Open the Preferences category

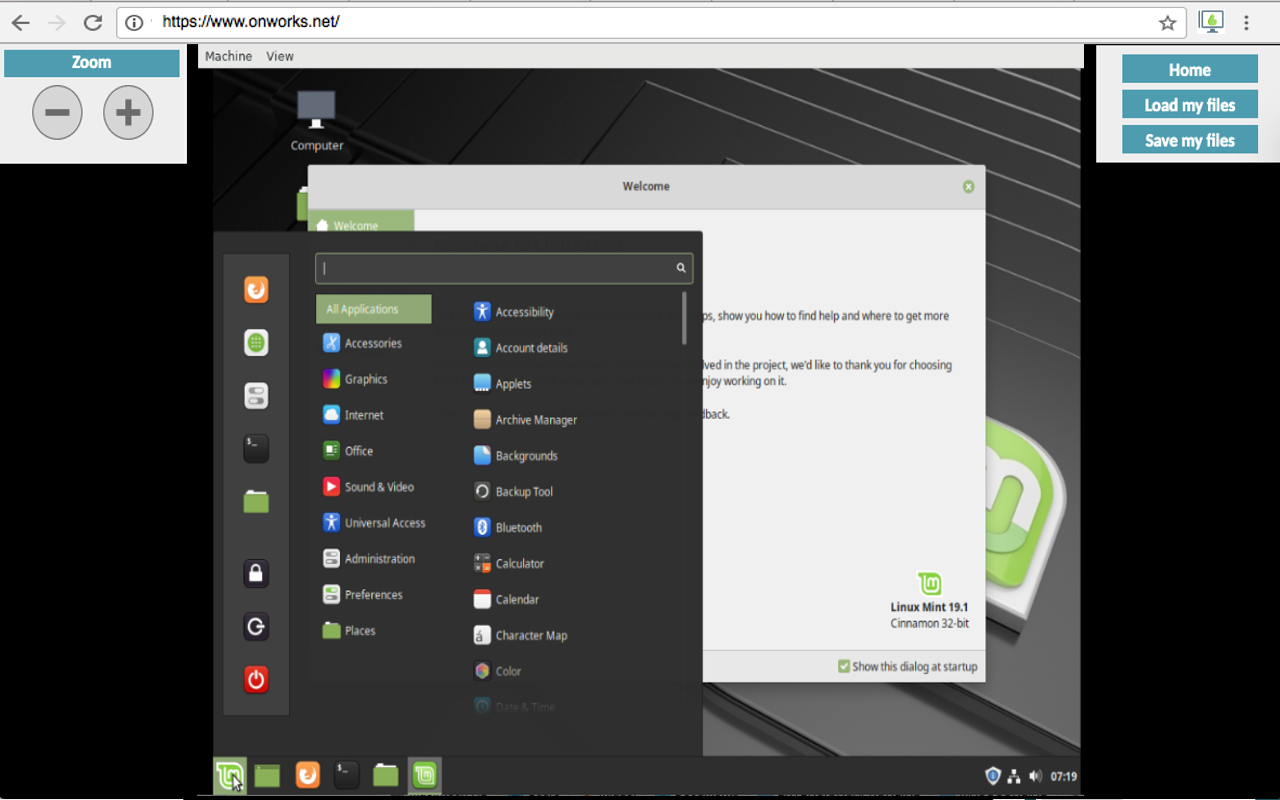click(363, 595)
